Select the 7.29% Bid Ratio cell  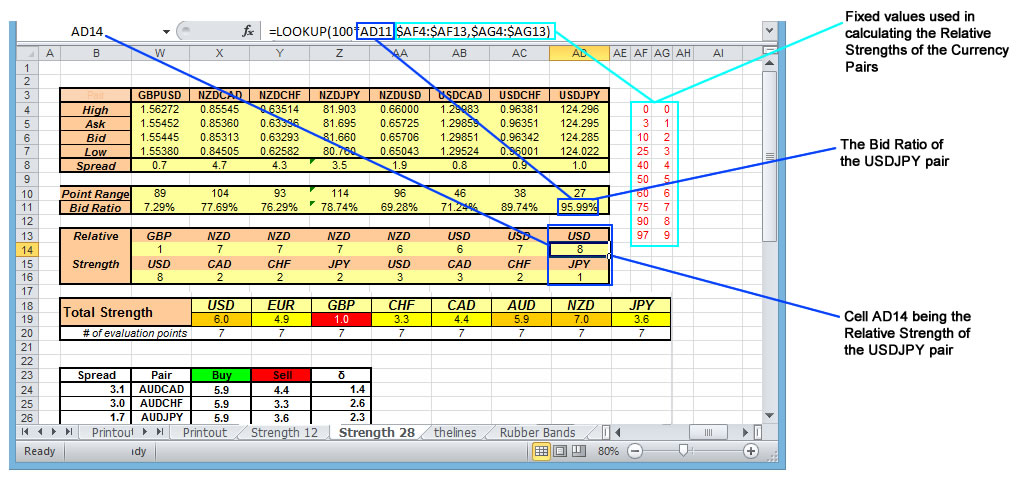pyautogui.click(x=160, y=207)
